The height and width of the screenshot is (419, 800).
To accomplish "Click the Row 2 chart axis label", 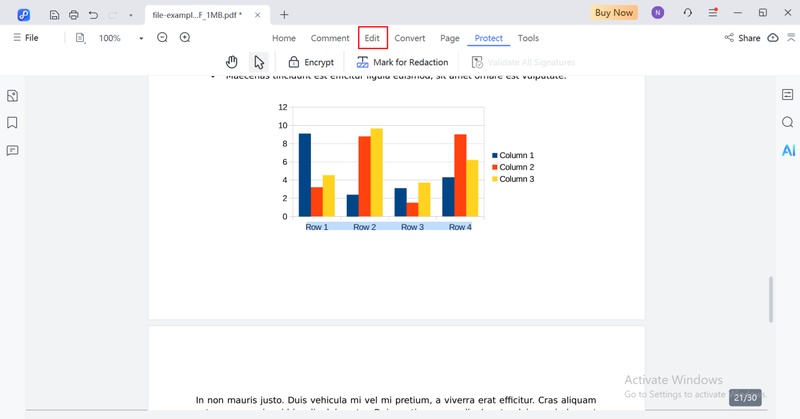I will pyautogui.click(x=364, y=227).
